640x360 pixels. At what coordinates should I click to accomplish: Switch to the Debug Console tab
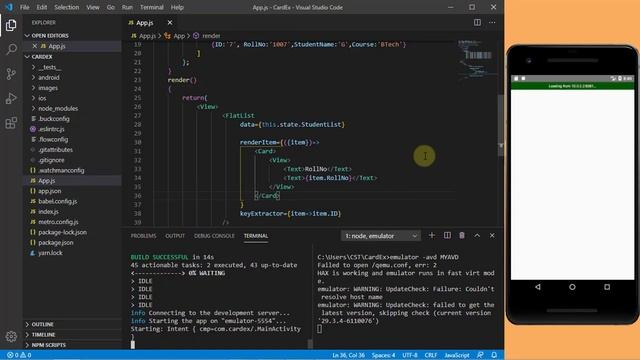click(x=214, y=236)
